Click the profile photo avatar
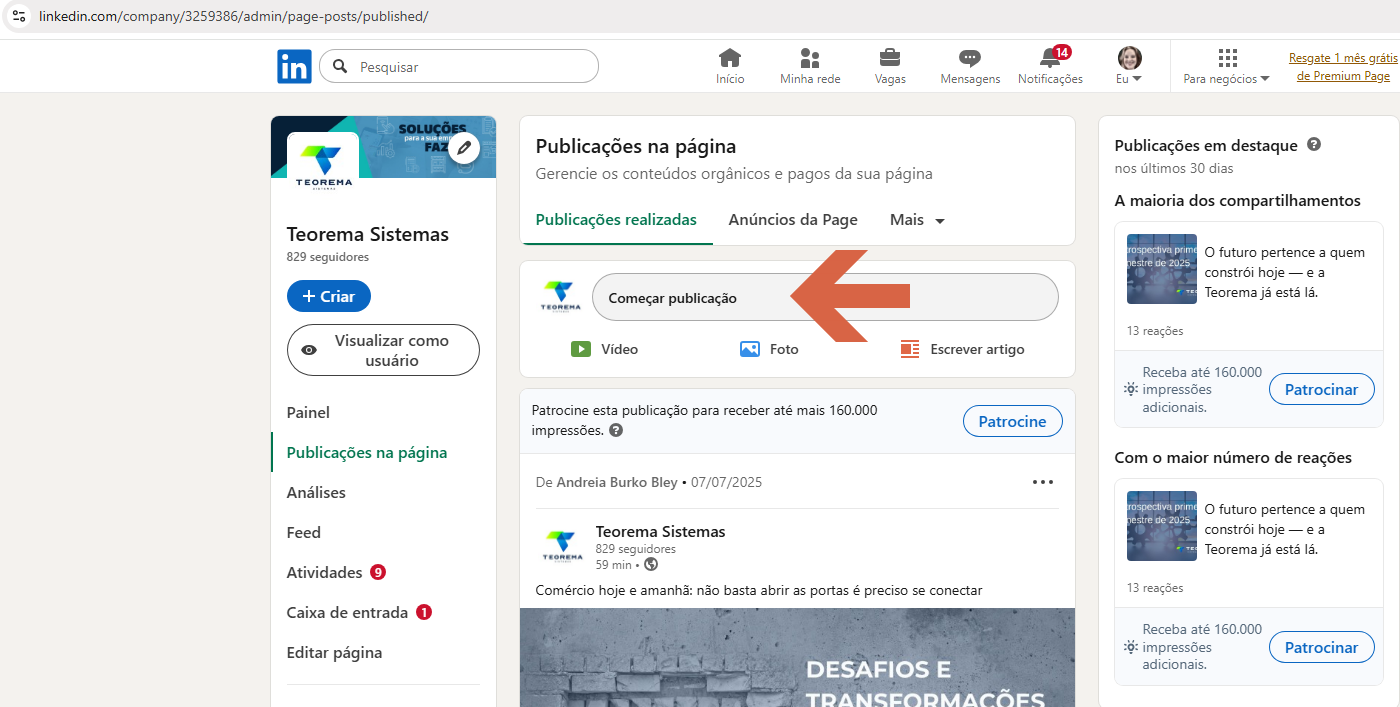Image resolution: width=1400 pixels, height=707 pixels. [1129, 57]
